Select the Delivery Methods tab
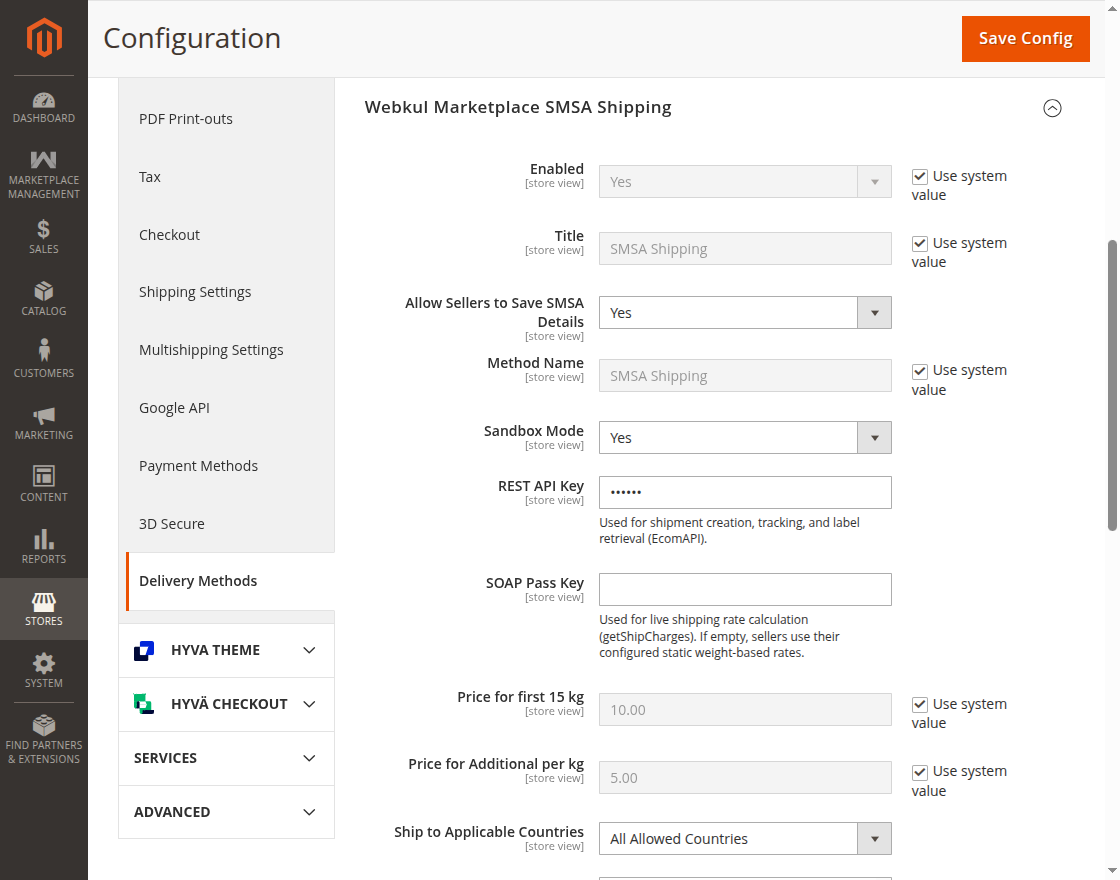 point(229,581)
